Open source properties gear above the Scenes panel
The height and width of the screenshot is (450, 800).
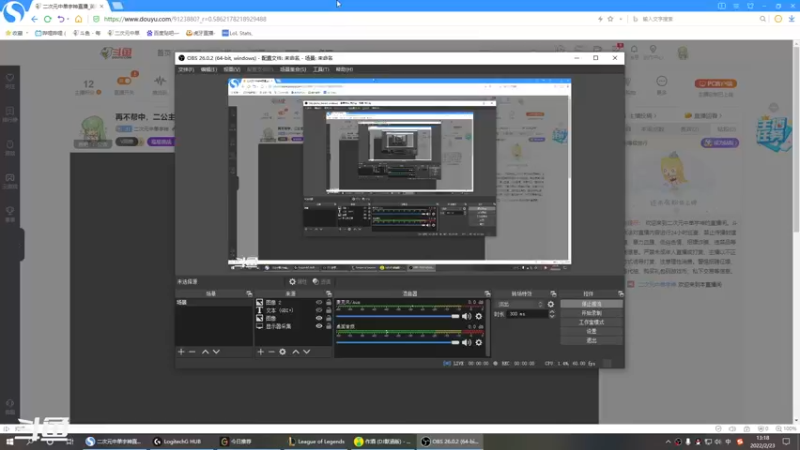(292, 282)
